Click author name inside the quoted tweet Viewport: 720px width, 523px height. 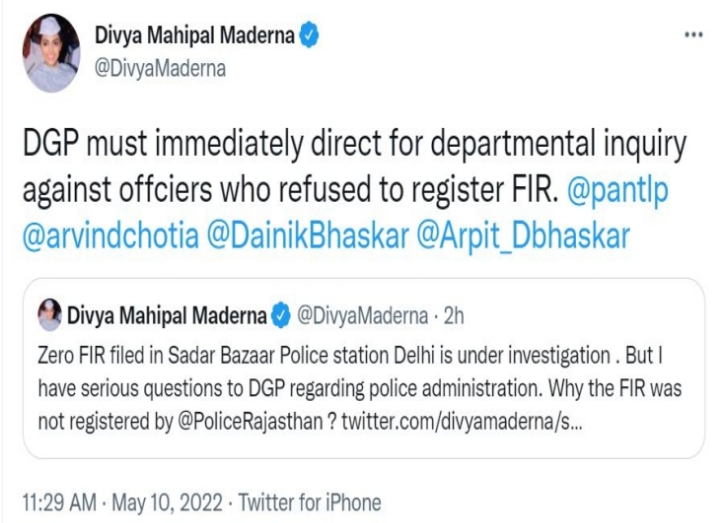pos(166,319)
